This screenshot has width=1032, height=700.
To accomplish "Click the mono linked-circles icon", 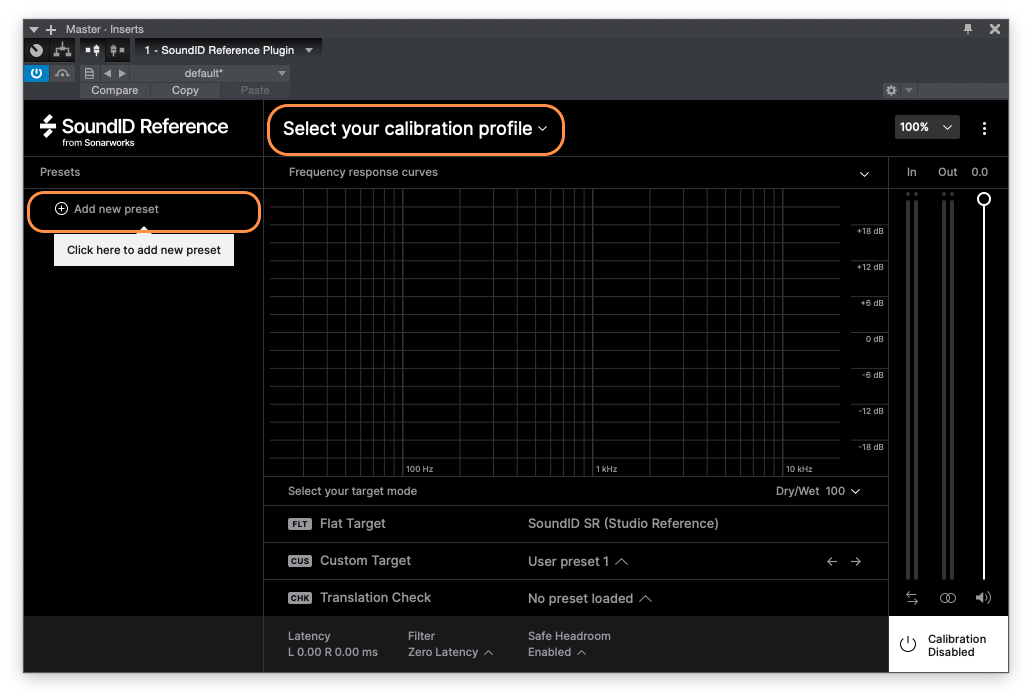I will (x=948, y=598).
